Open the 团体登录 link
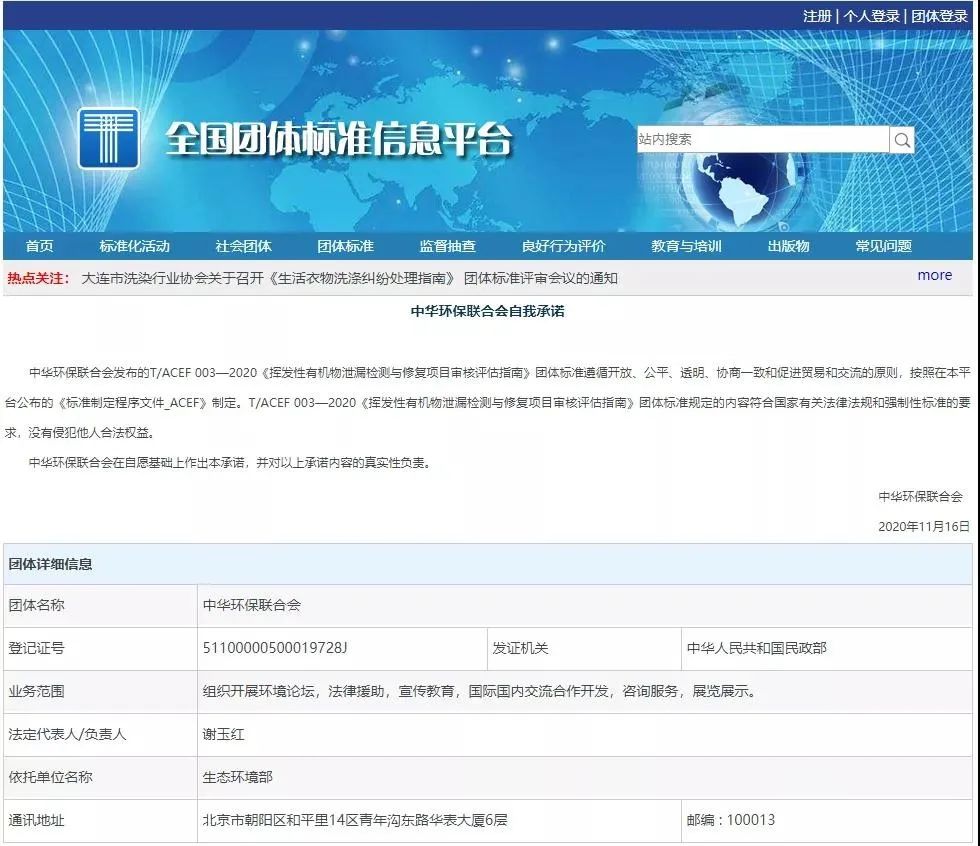The width and height of the screenshot is (980, 846). click(939, 16)
